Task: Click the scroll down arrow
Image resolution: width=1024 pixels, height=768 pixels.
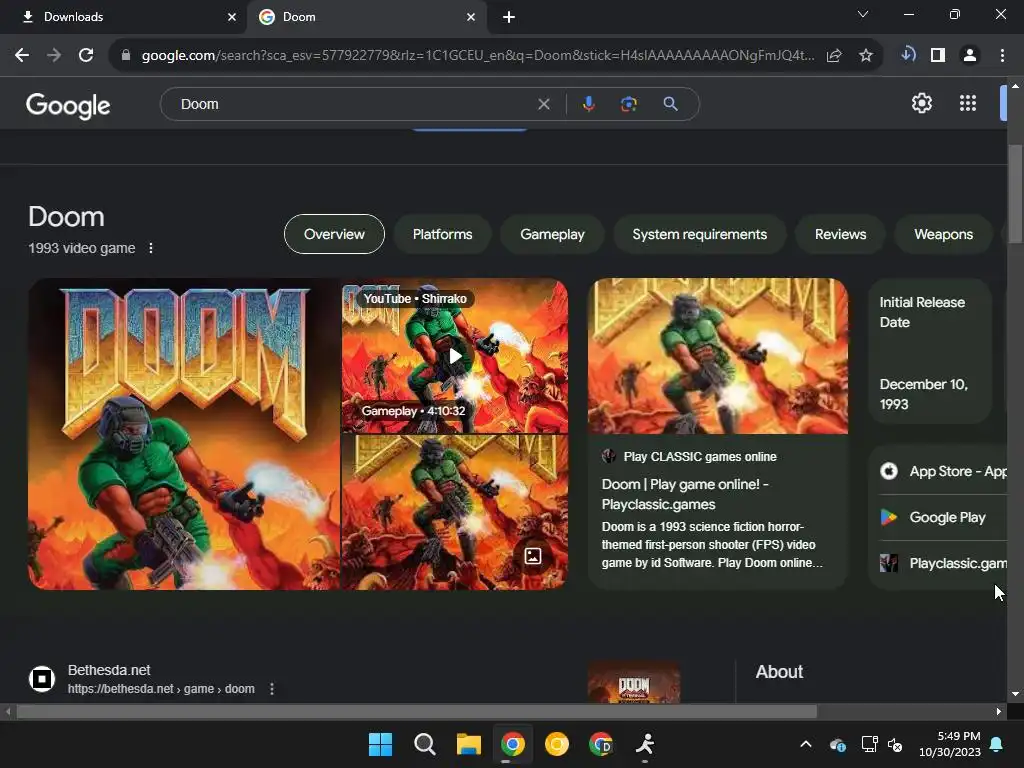Action: tap(1015, 694)
